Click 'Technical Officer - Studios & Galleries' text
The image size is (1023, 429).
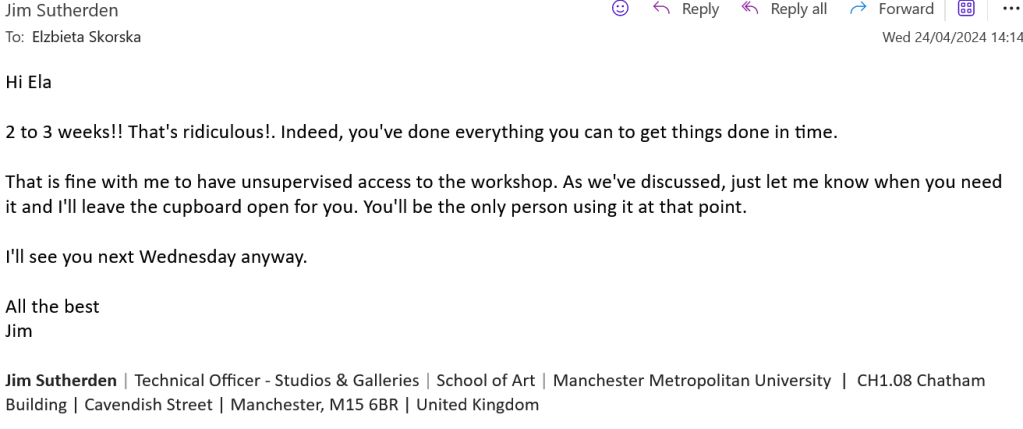276,380
